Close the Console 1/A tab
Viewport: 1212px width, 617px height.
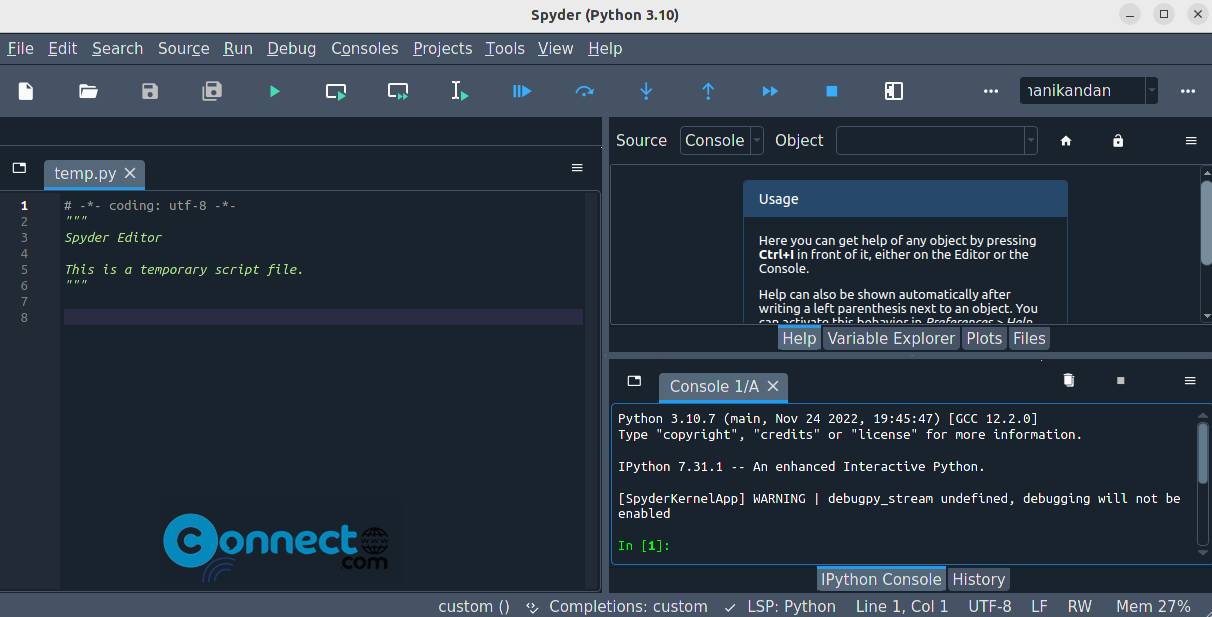tap(773, 386)
